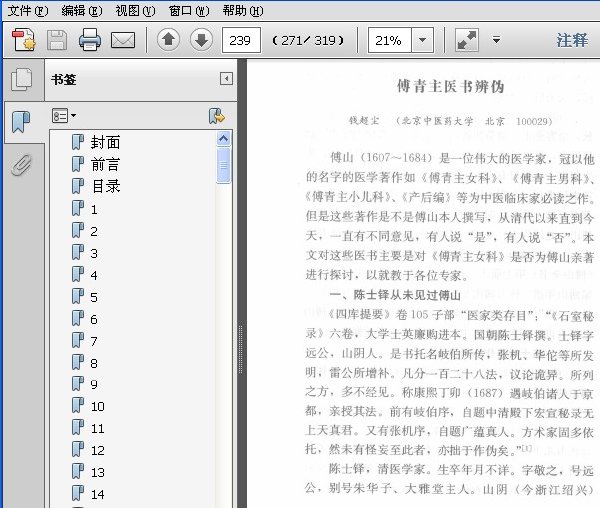Click the Save floppy disk icon
The width and height of the screenshot is (600, 508).
[x=57, y=40]
